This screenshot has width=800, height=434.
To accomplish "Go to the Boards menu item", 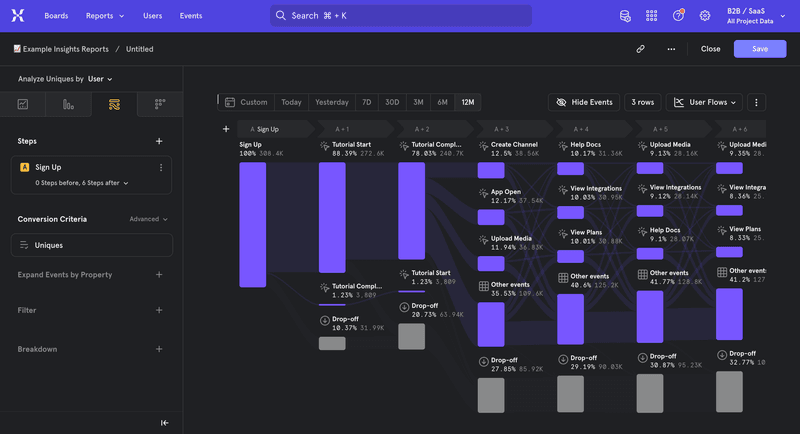I will pyautogui.click(x=57, y=16).
